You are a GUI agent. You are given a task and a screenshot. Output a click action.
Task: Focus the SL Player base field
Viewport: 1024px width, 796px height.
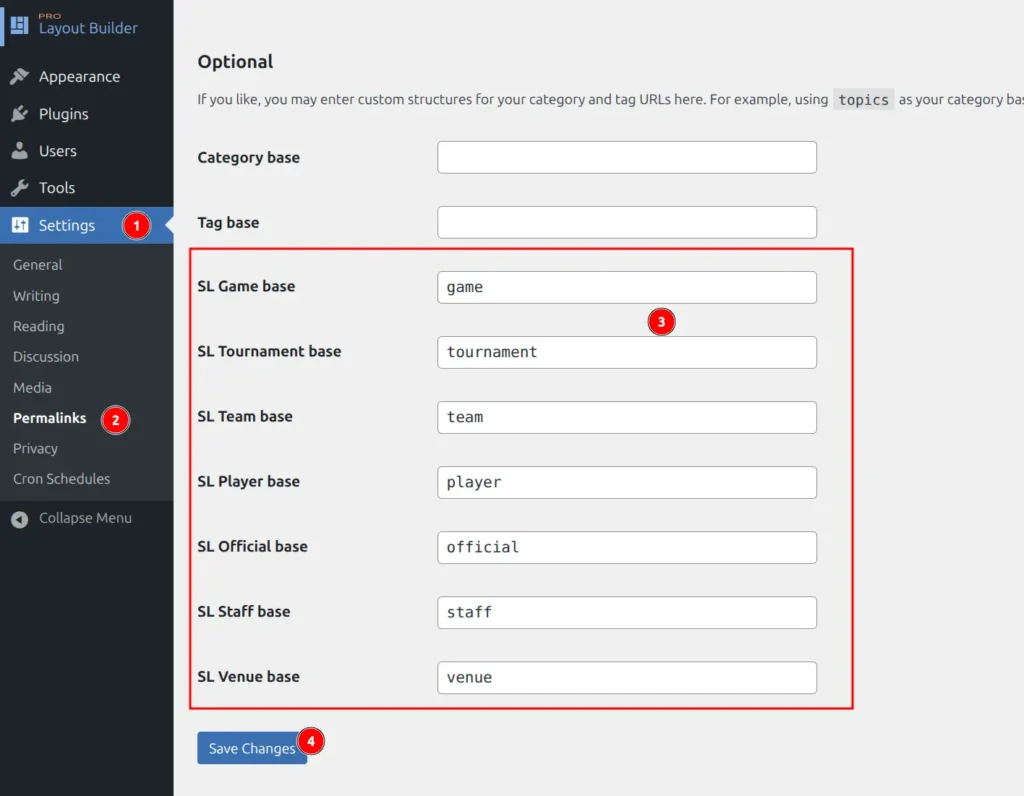(627, 483)
